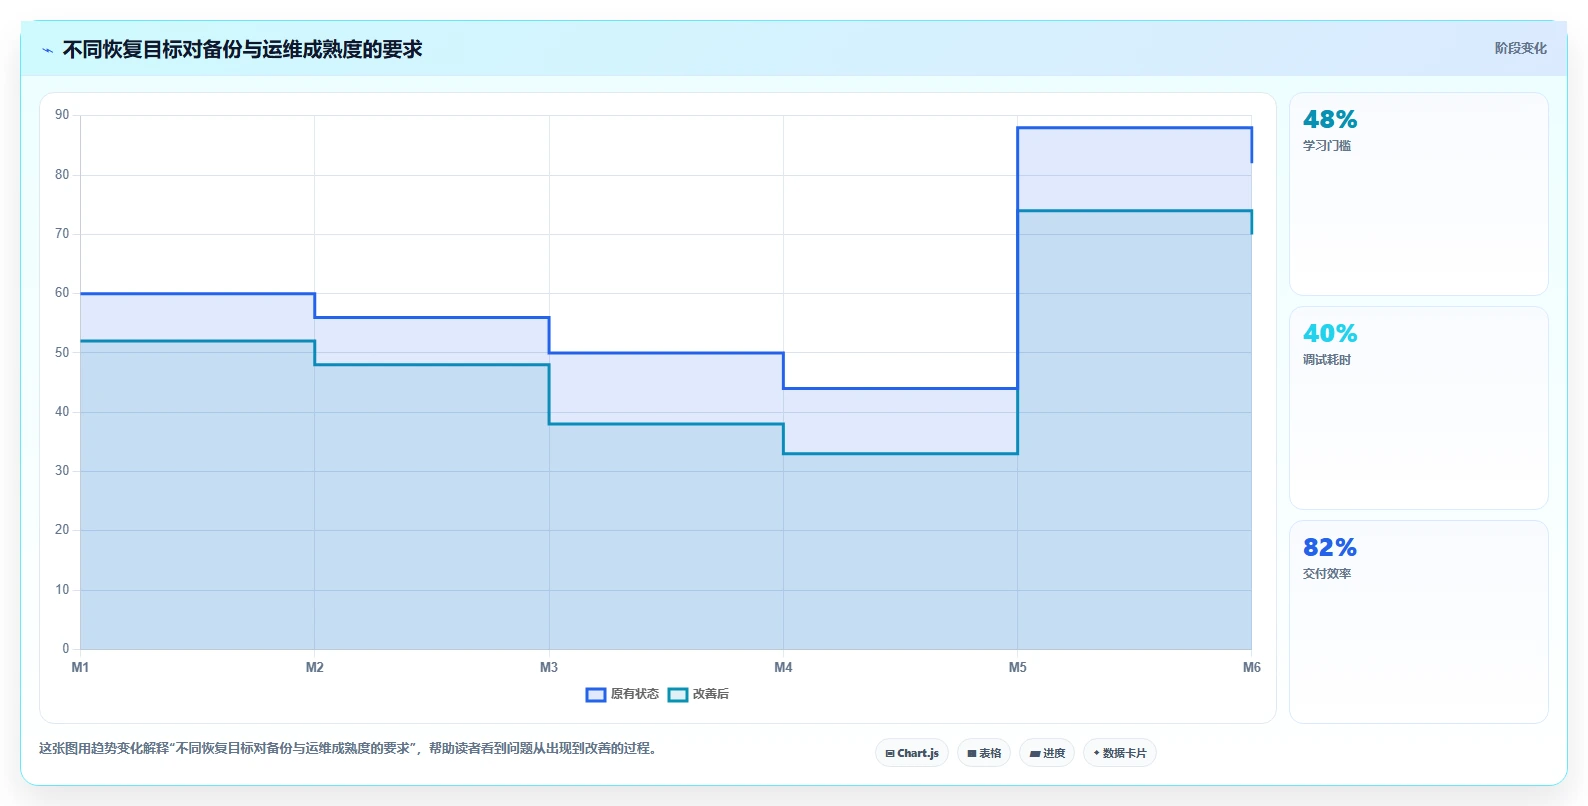Click the 50 y-axis tick label
1588x806 pixels.
click(62, 352)
